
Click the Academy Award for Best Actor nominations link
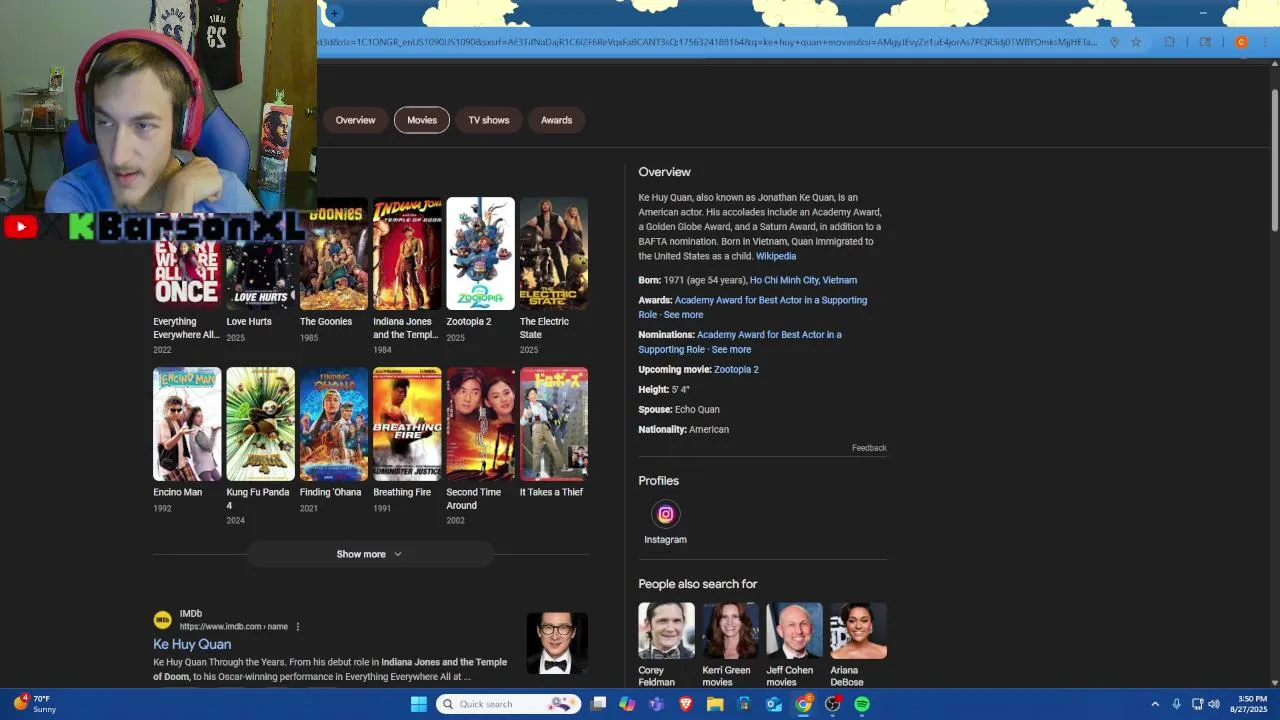(740, 342)
